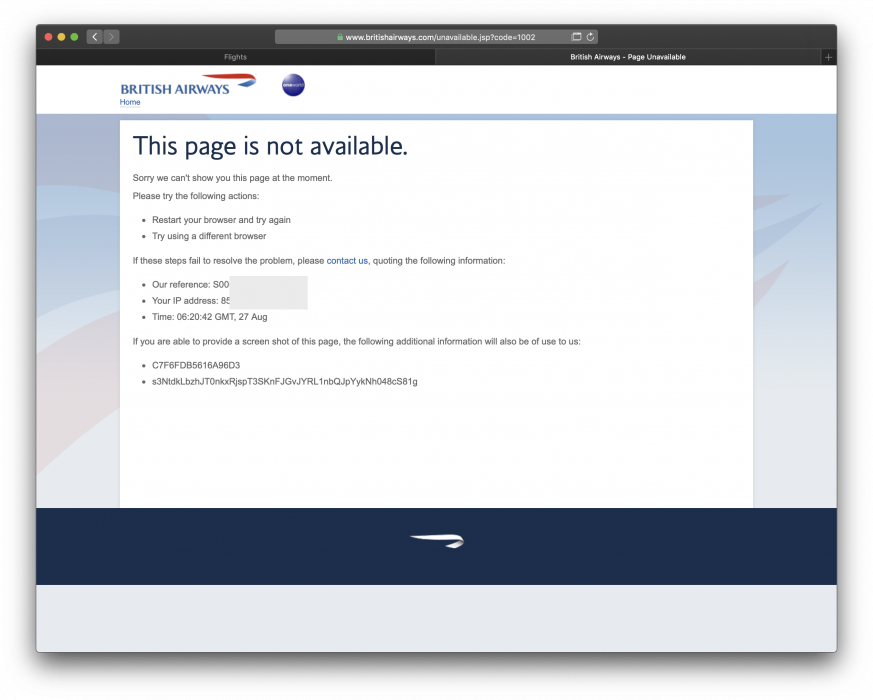This screenshot has height=700, width=873.
Task: Open the Home link below the logo
Action: pyautogui.click(x=130, y=102)
